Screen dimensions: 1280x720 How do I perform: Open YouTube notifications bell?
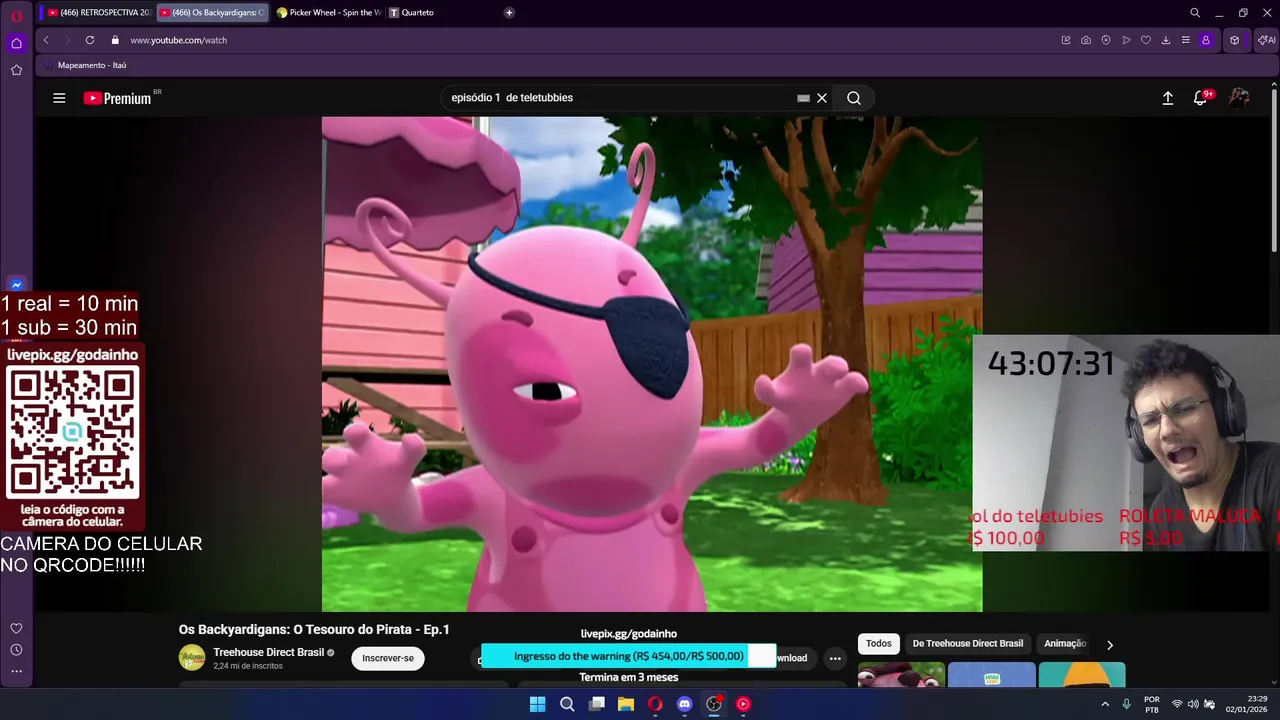point(1201,98)
